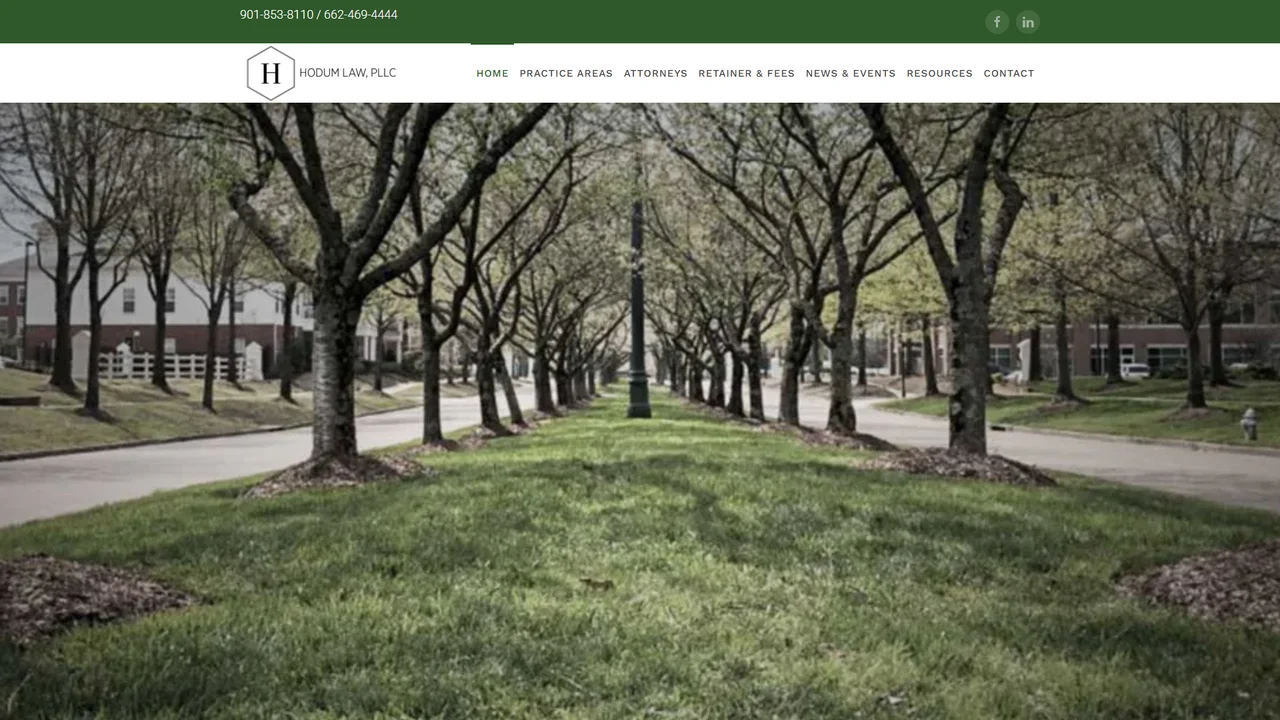Open the Attorneys menu item
1280x720 pixels.
(x=656, y=73)
